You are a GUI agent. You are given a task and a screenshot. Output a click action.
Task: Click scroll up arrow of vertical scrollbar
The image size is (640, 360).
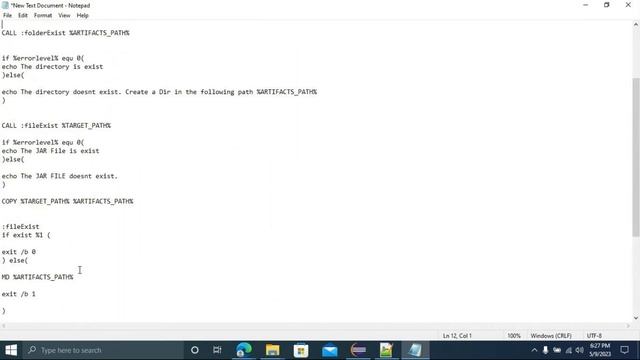tap(636, 24)
